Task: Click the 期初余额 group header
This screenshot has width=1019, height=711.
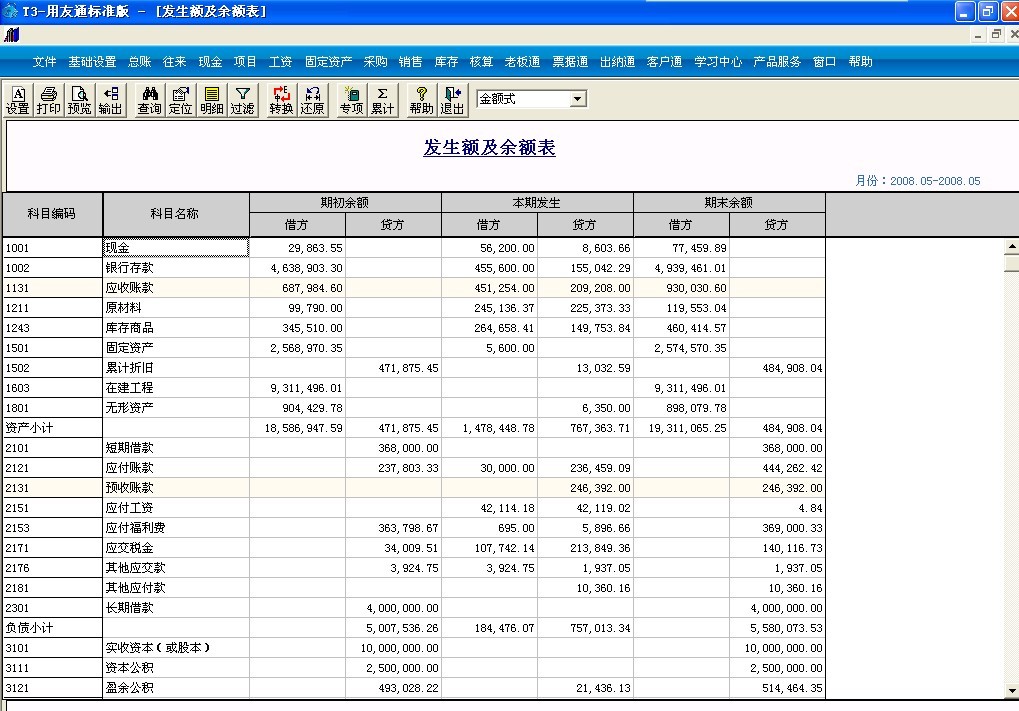Action: pos(345,203)
